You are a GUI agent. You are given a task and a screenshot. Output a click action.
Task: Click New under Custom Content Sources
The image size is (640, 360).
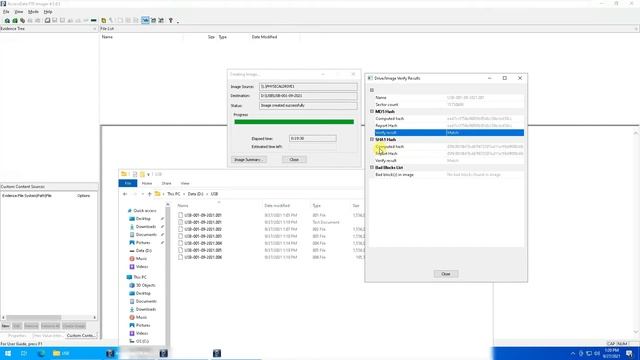click(5, 326)
